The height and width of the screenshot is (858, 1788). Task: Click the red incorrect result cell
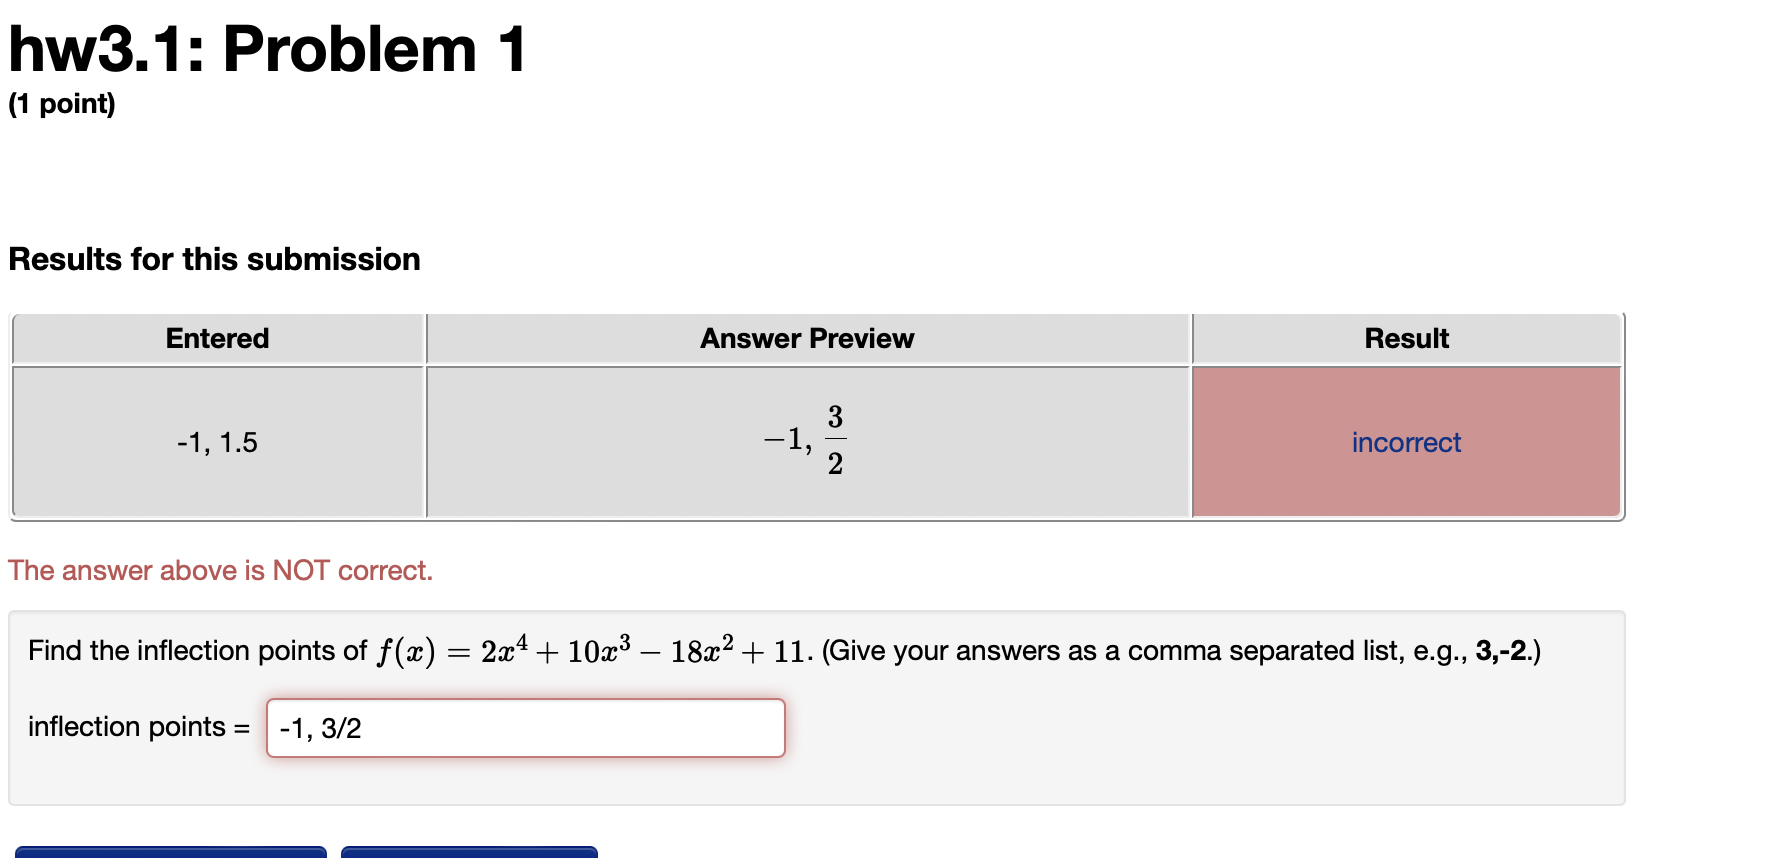1405,441
